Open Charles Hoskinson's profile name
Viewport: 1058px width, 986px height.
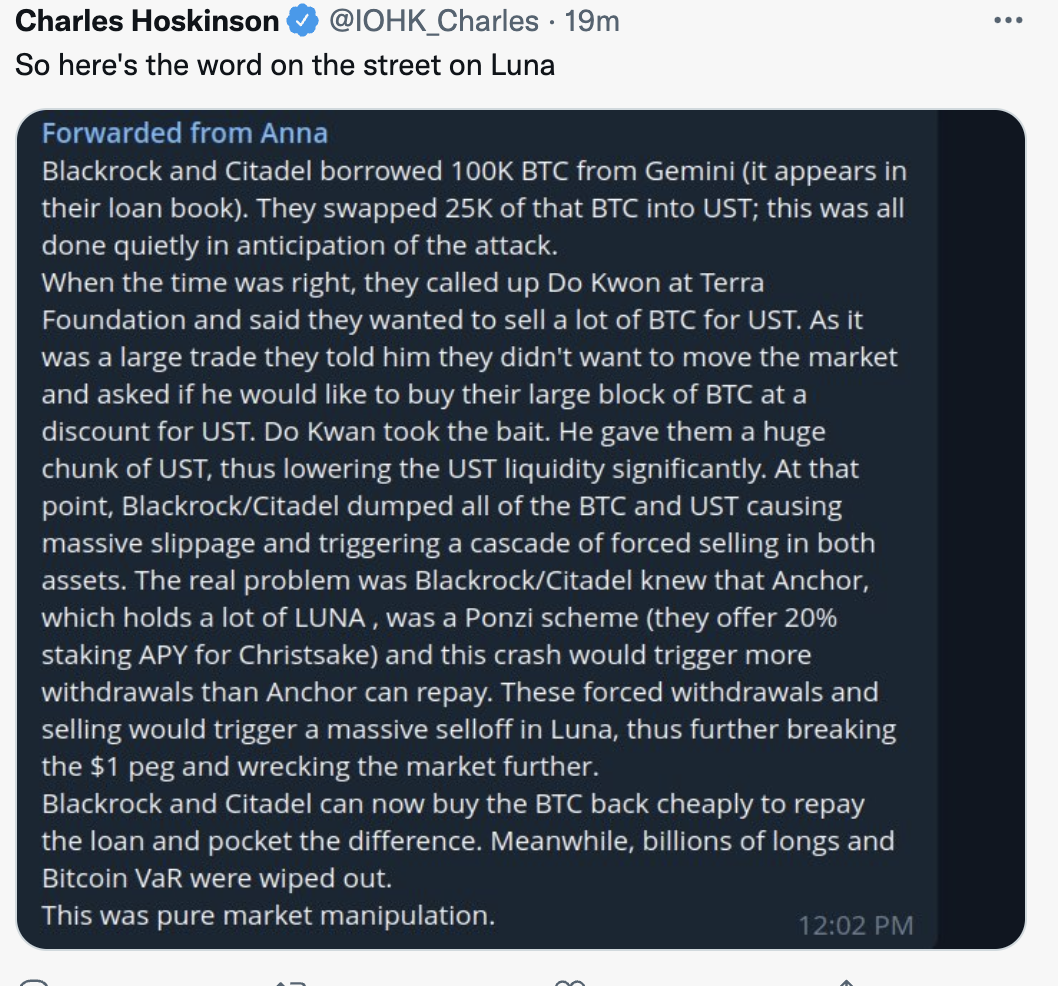click(x=147, y=21)
